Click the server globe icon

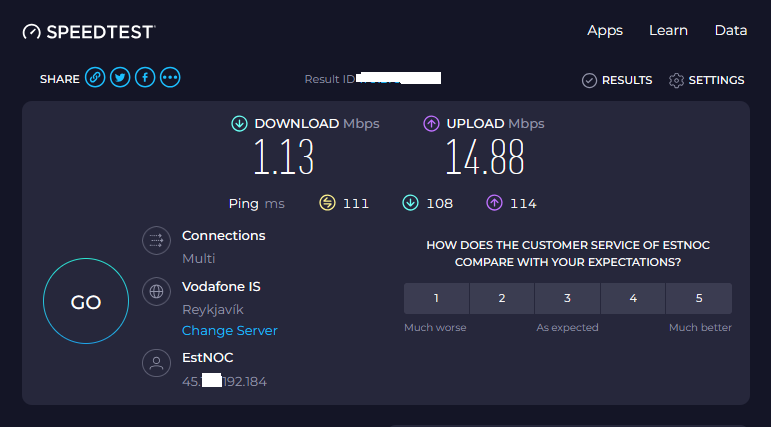coord(156,291)
